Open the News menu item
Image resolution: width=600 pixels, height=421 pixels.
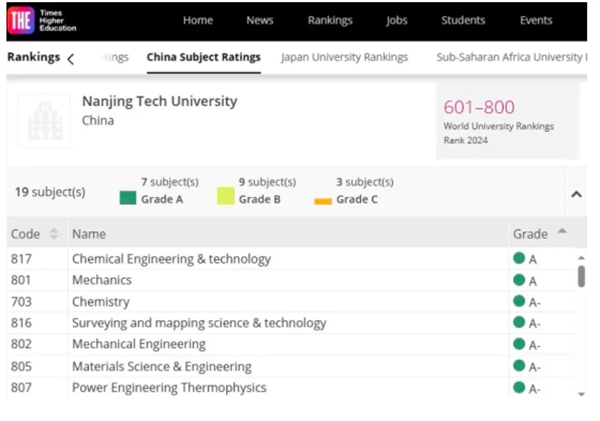260,20
